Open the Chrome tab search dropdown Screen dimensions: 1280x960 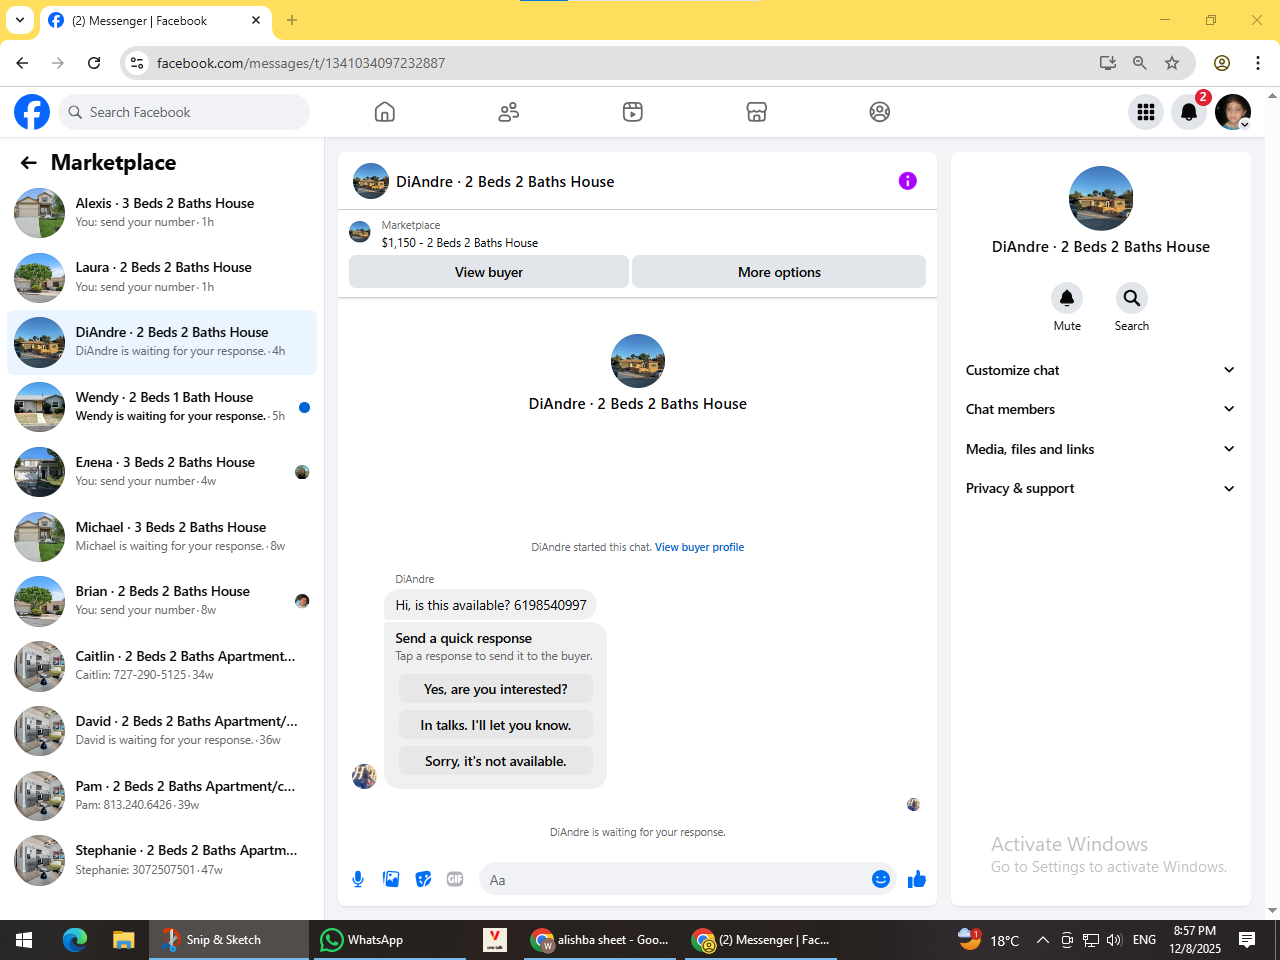(20, 20)
